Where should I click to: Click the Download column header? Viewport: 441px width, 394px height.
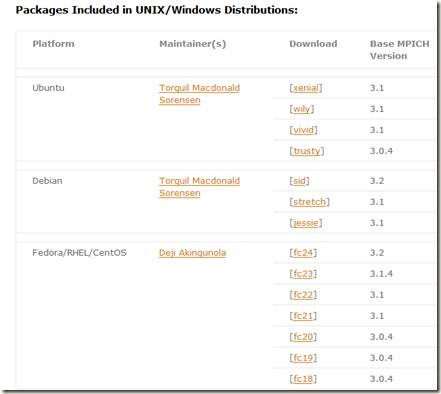(x=313, y=44)
